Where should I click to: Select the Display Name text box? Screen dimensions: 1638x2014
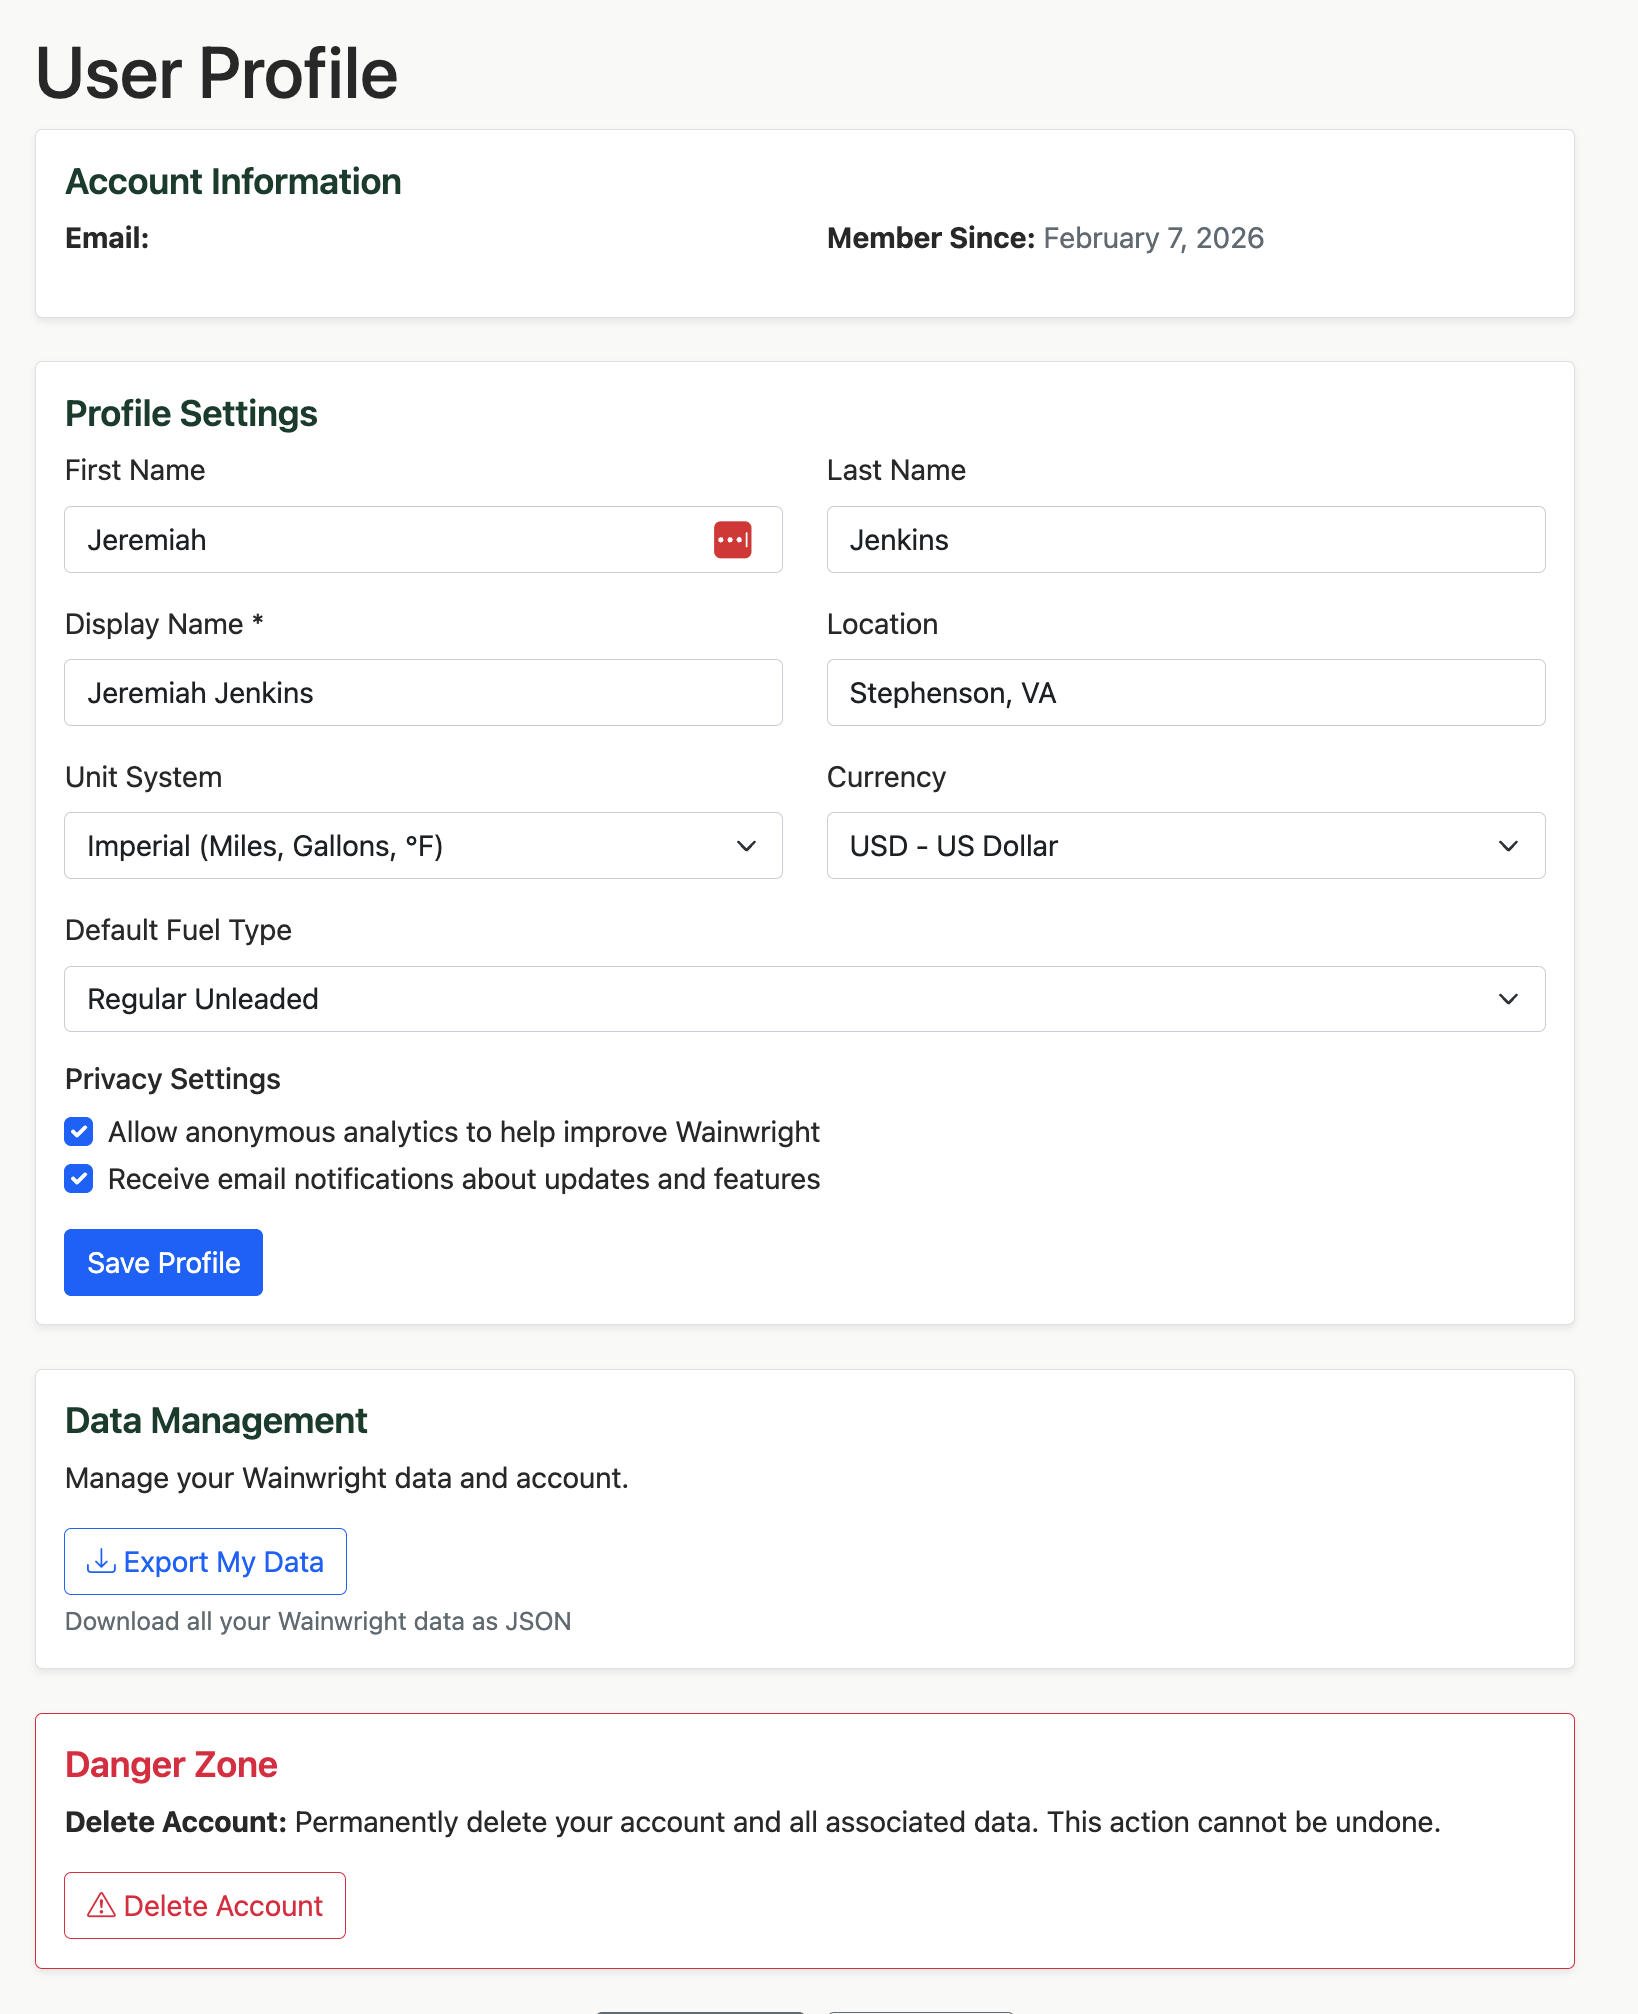(x=423, y=692)
